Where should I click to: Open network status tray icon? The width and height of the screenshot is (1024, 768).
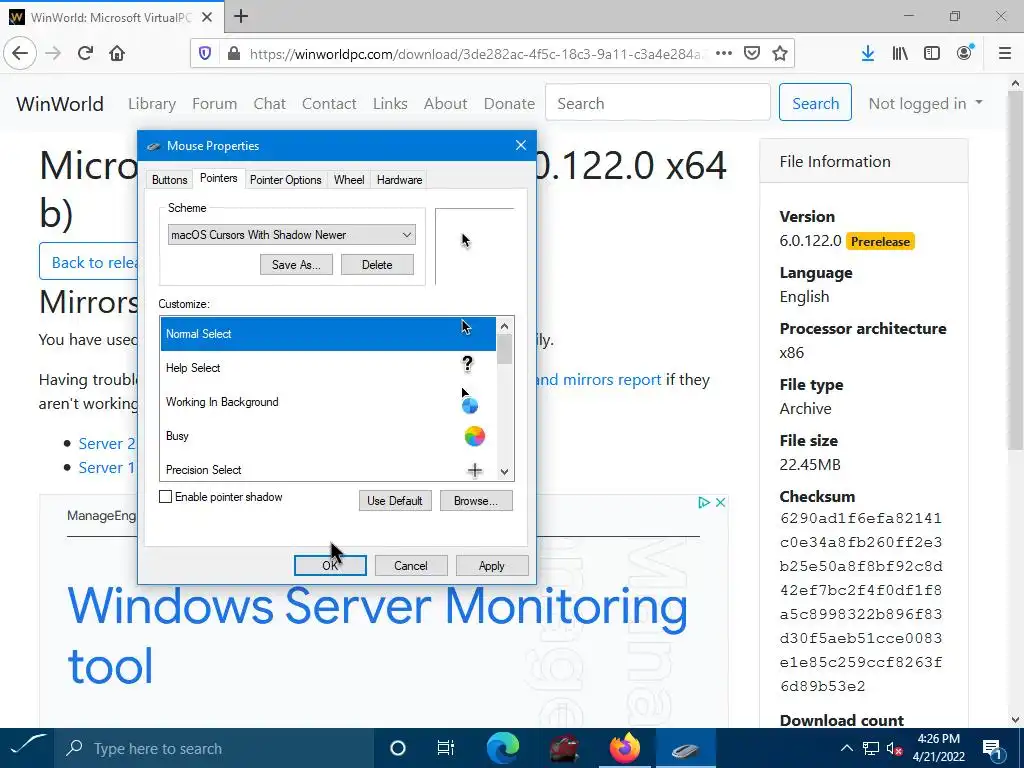[x=871, y=748]
